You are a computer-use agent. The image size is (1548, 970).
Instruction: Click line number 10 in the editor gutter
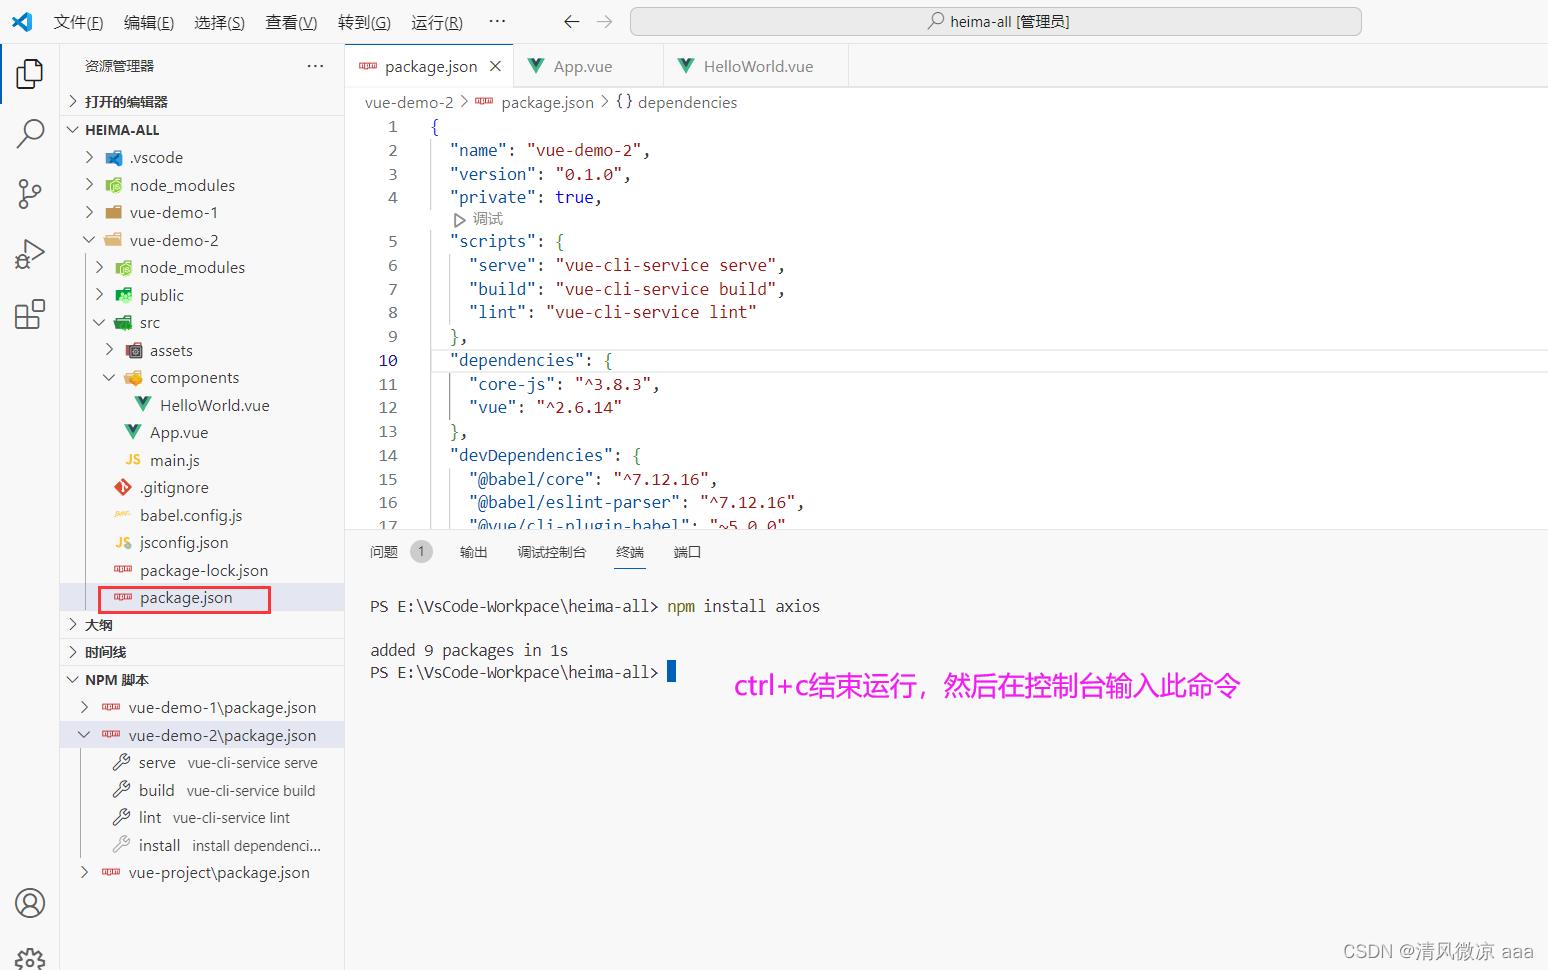click(x=388, y=360)
